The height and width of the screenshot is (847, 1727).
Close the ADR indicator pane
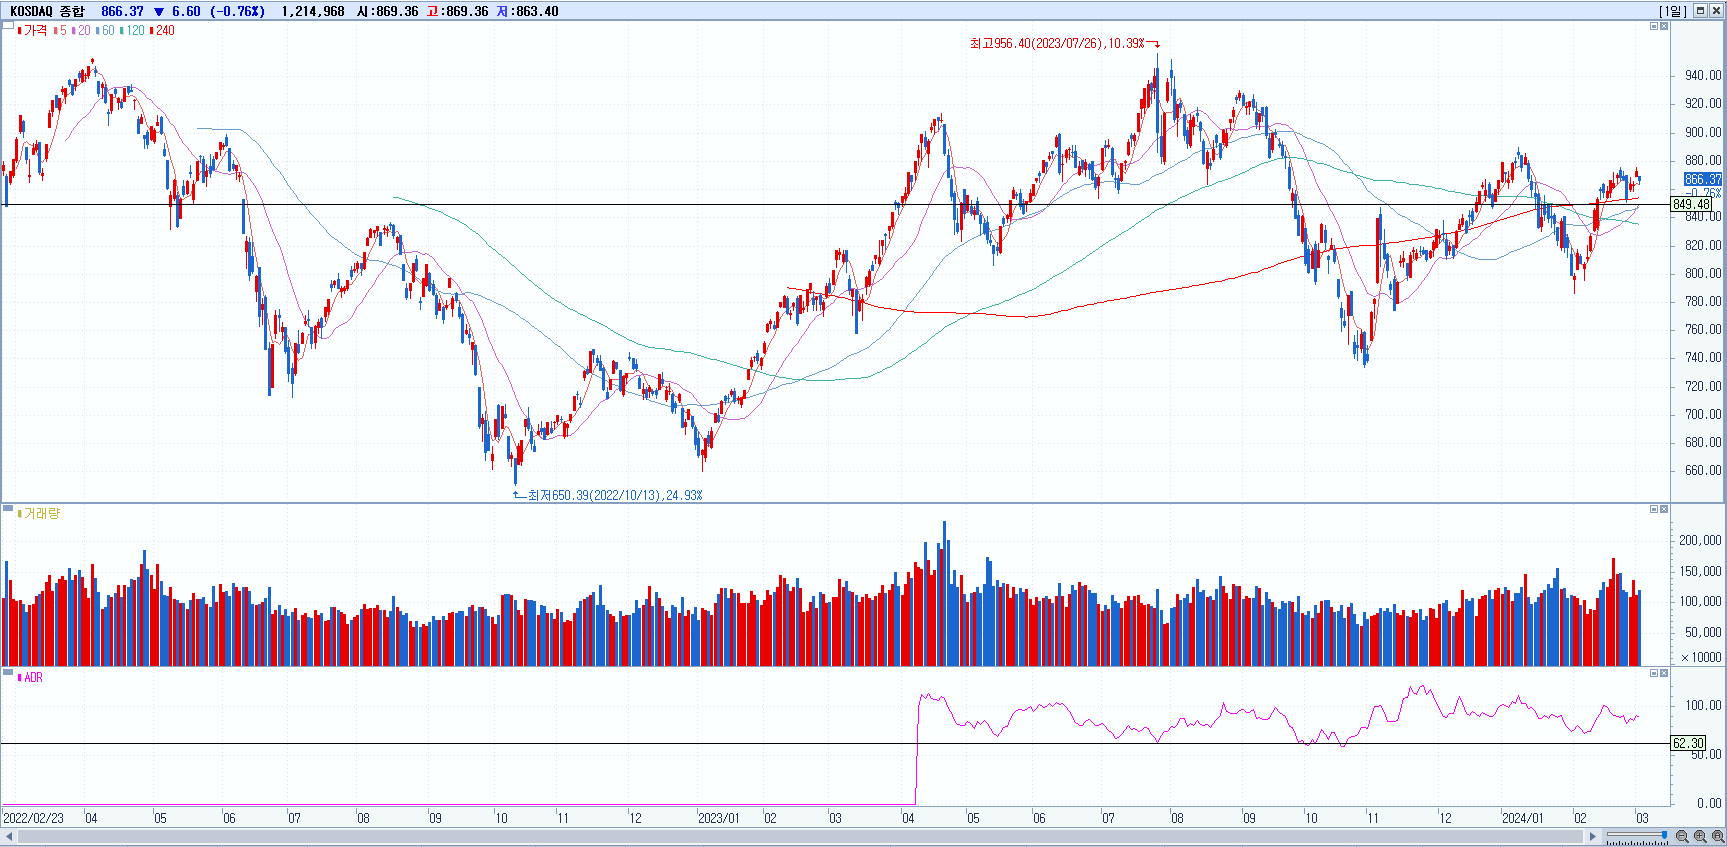1664,673
